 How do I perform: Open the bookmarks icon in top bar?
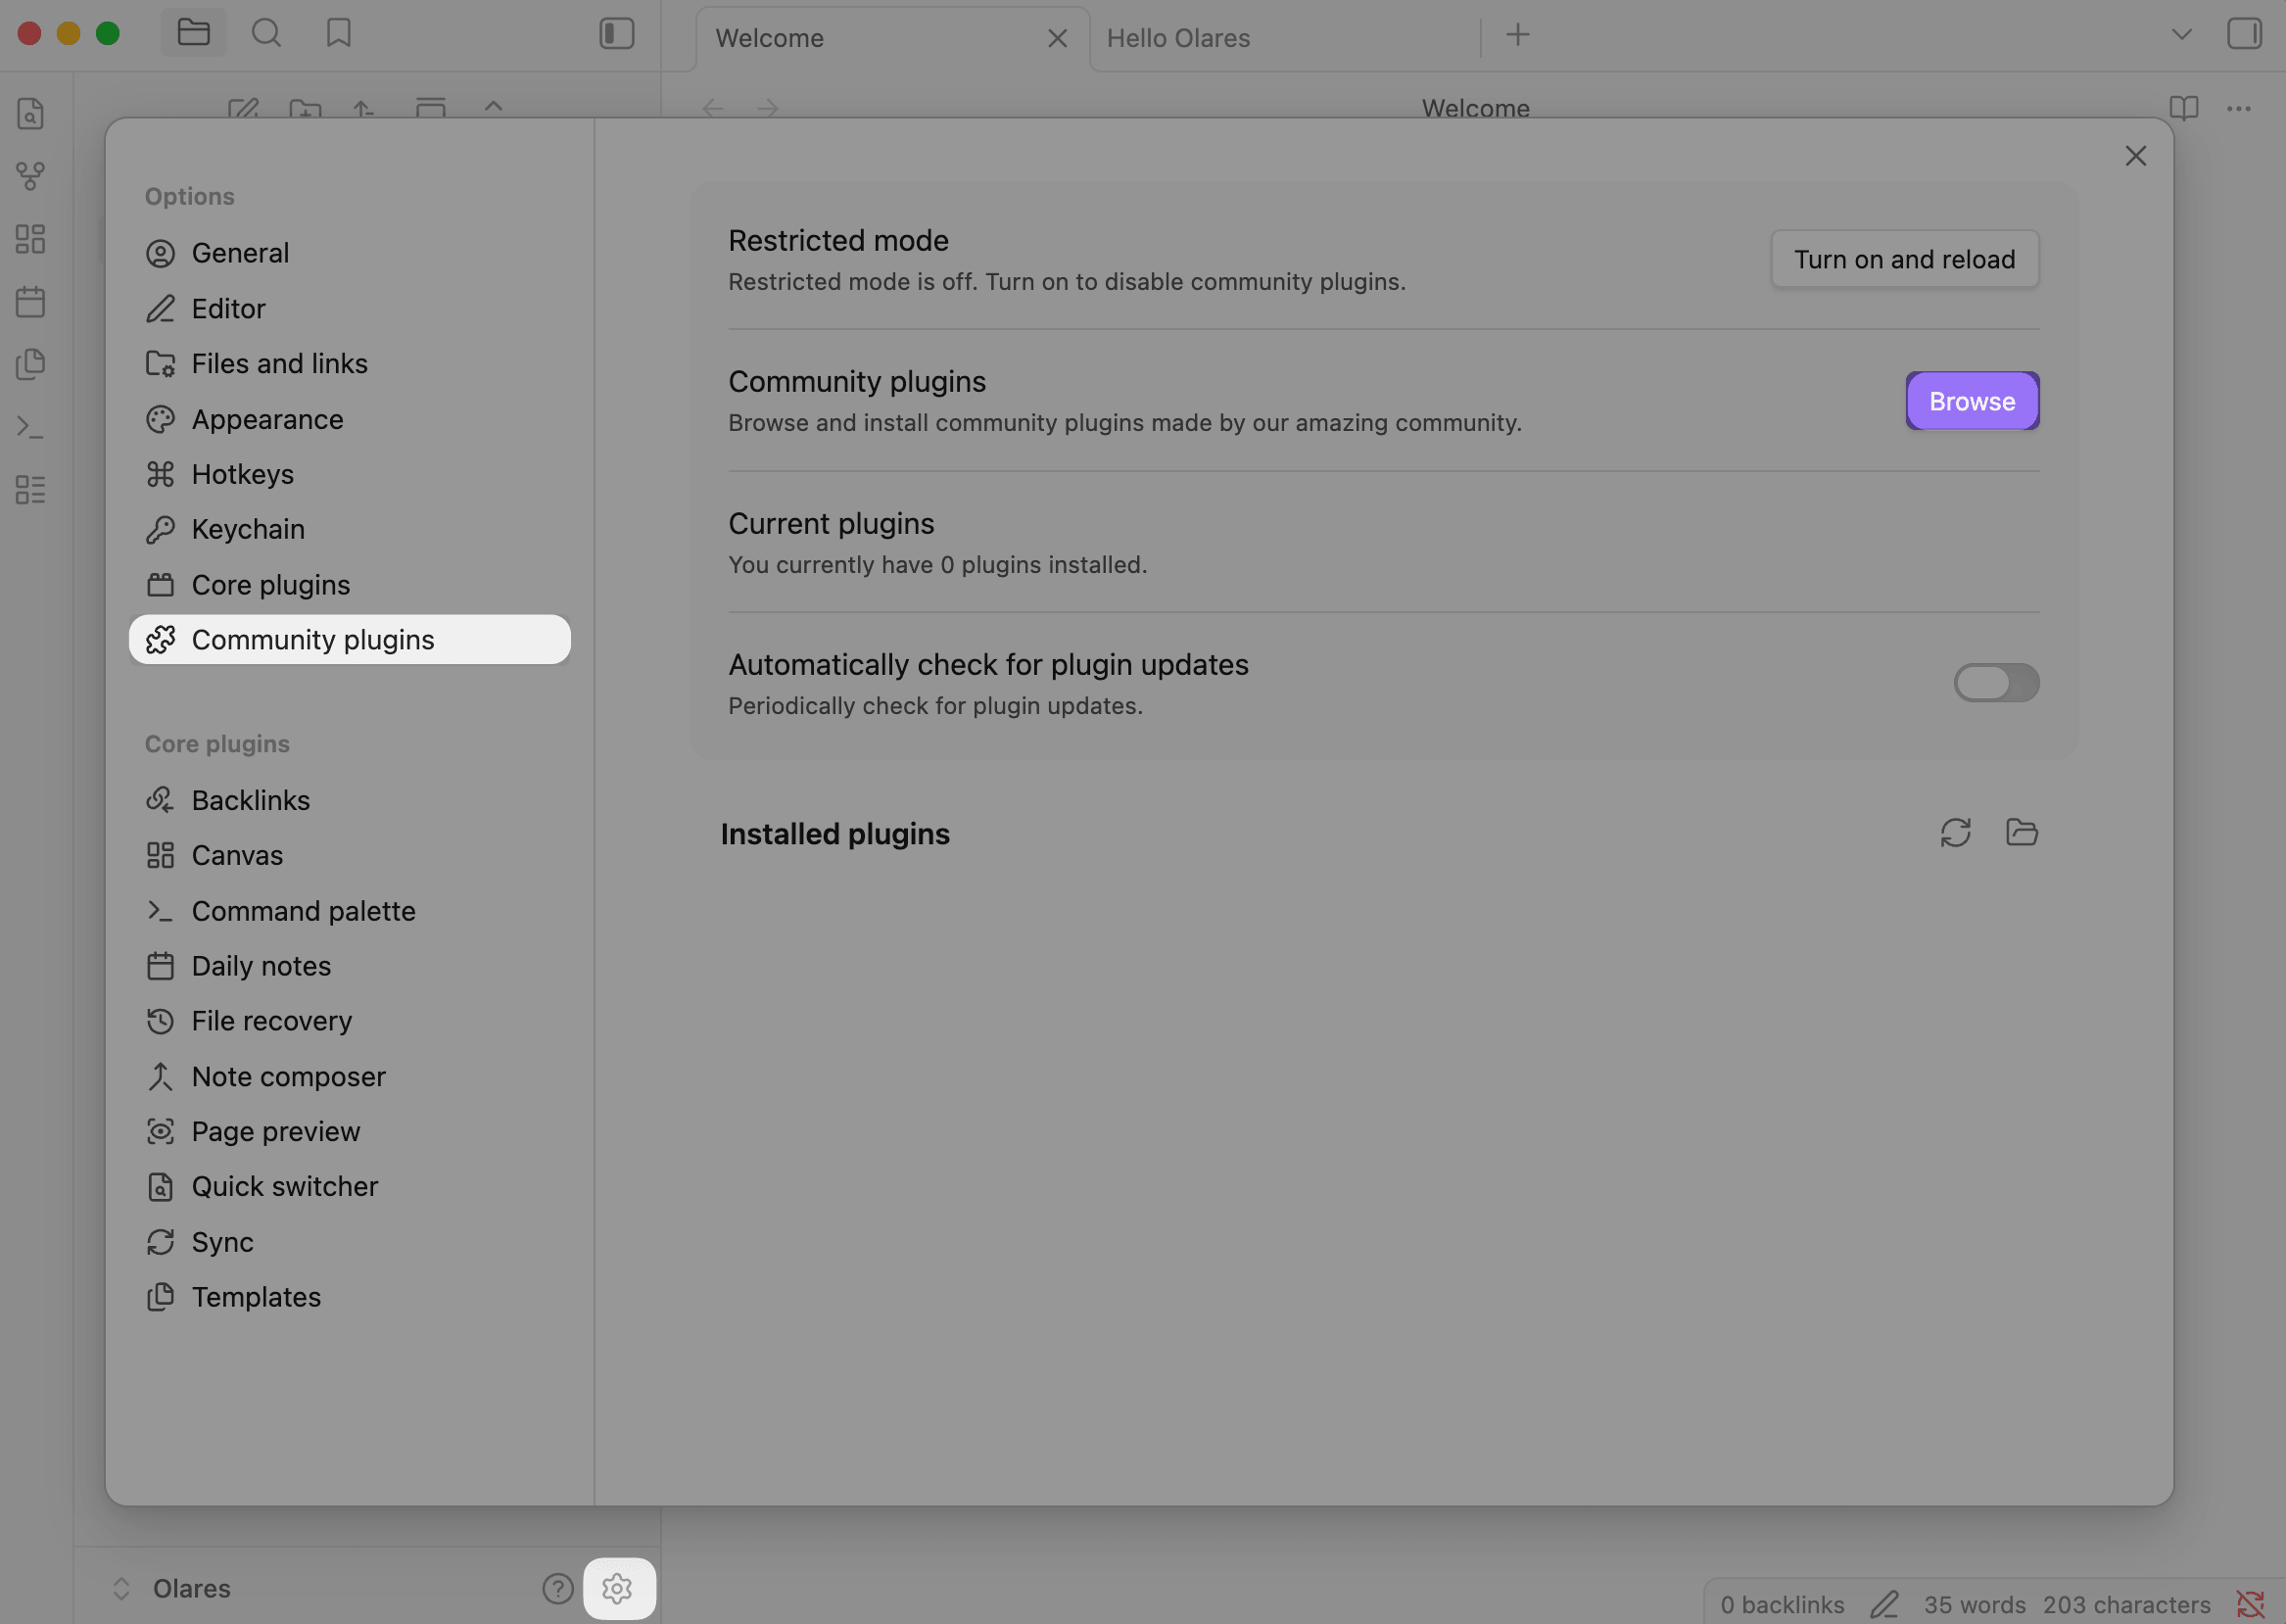339,33
